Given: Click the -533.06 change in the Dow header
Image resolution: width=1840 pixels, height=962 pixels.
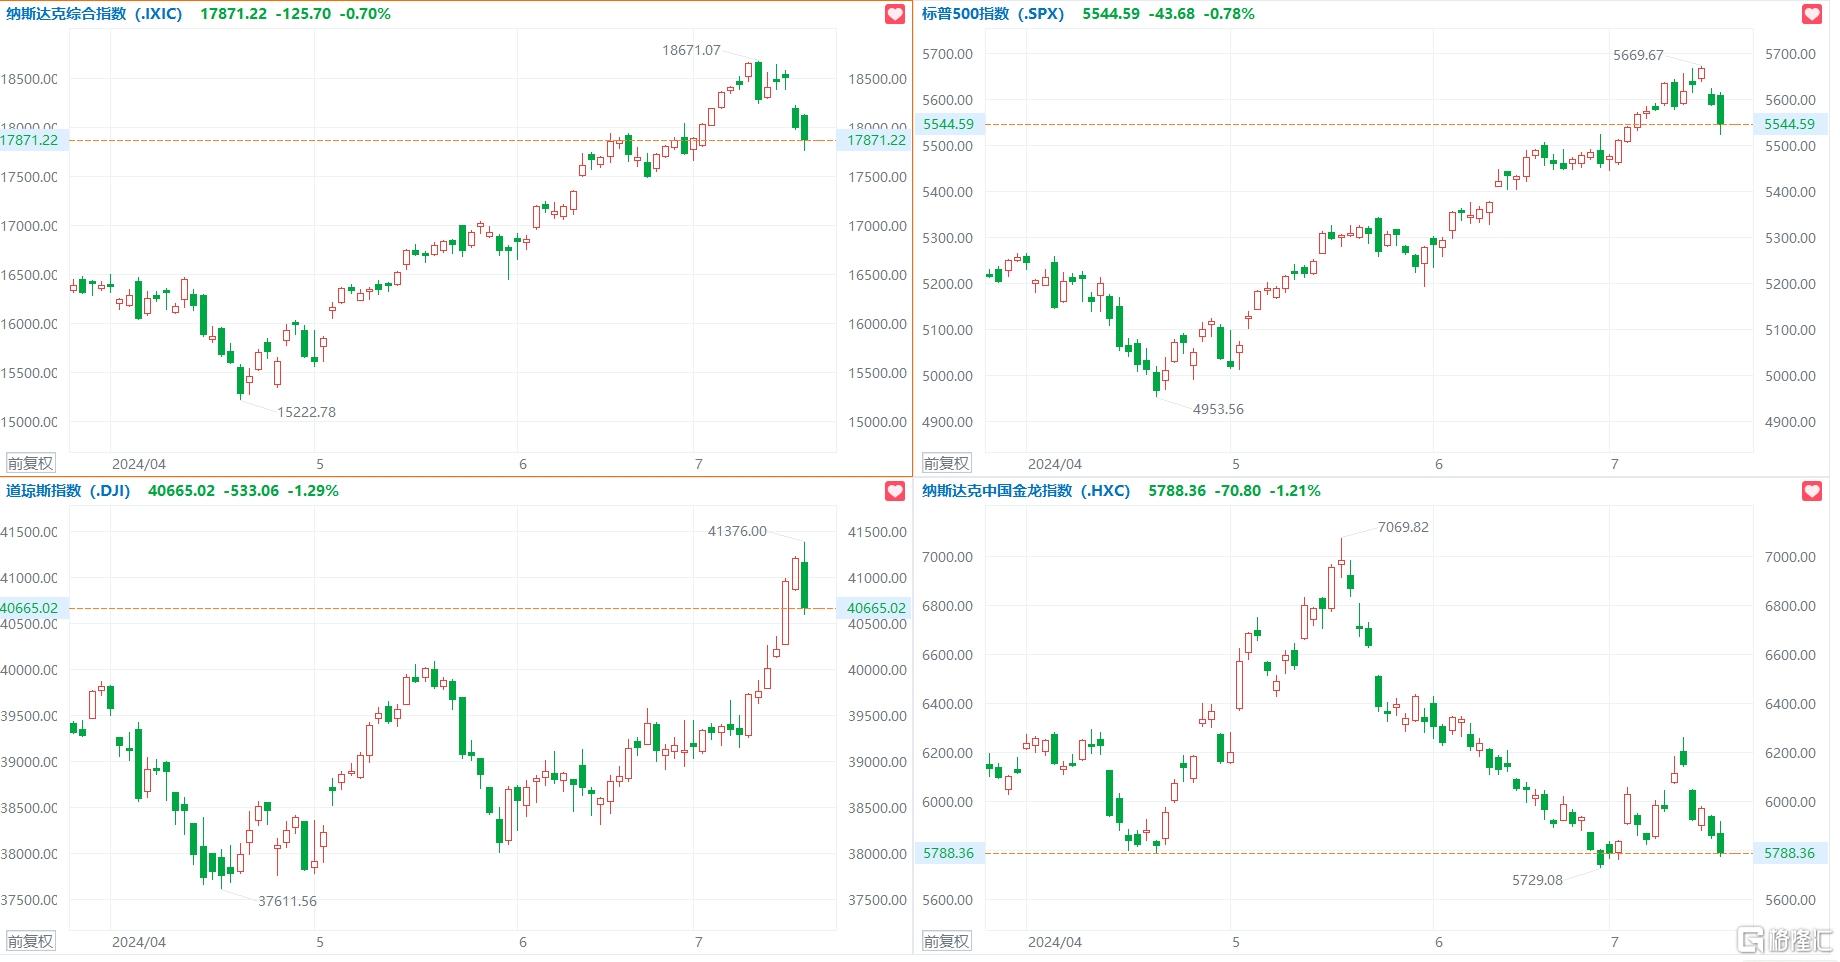Looking at the screenshot, I should (x=251, y=491).
